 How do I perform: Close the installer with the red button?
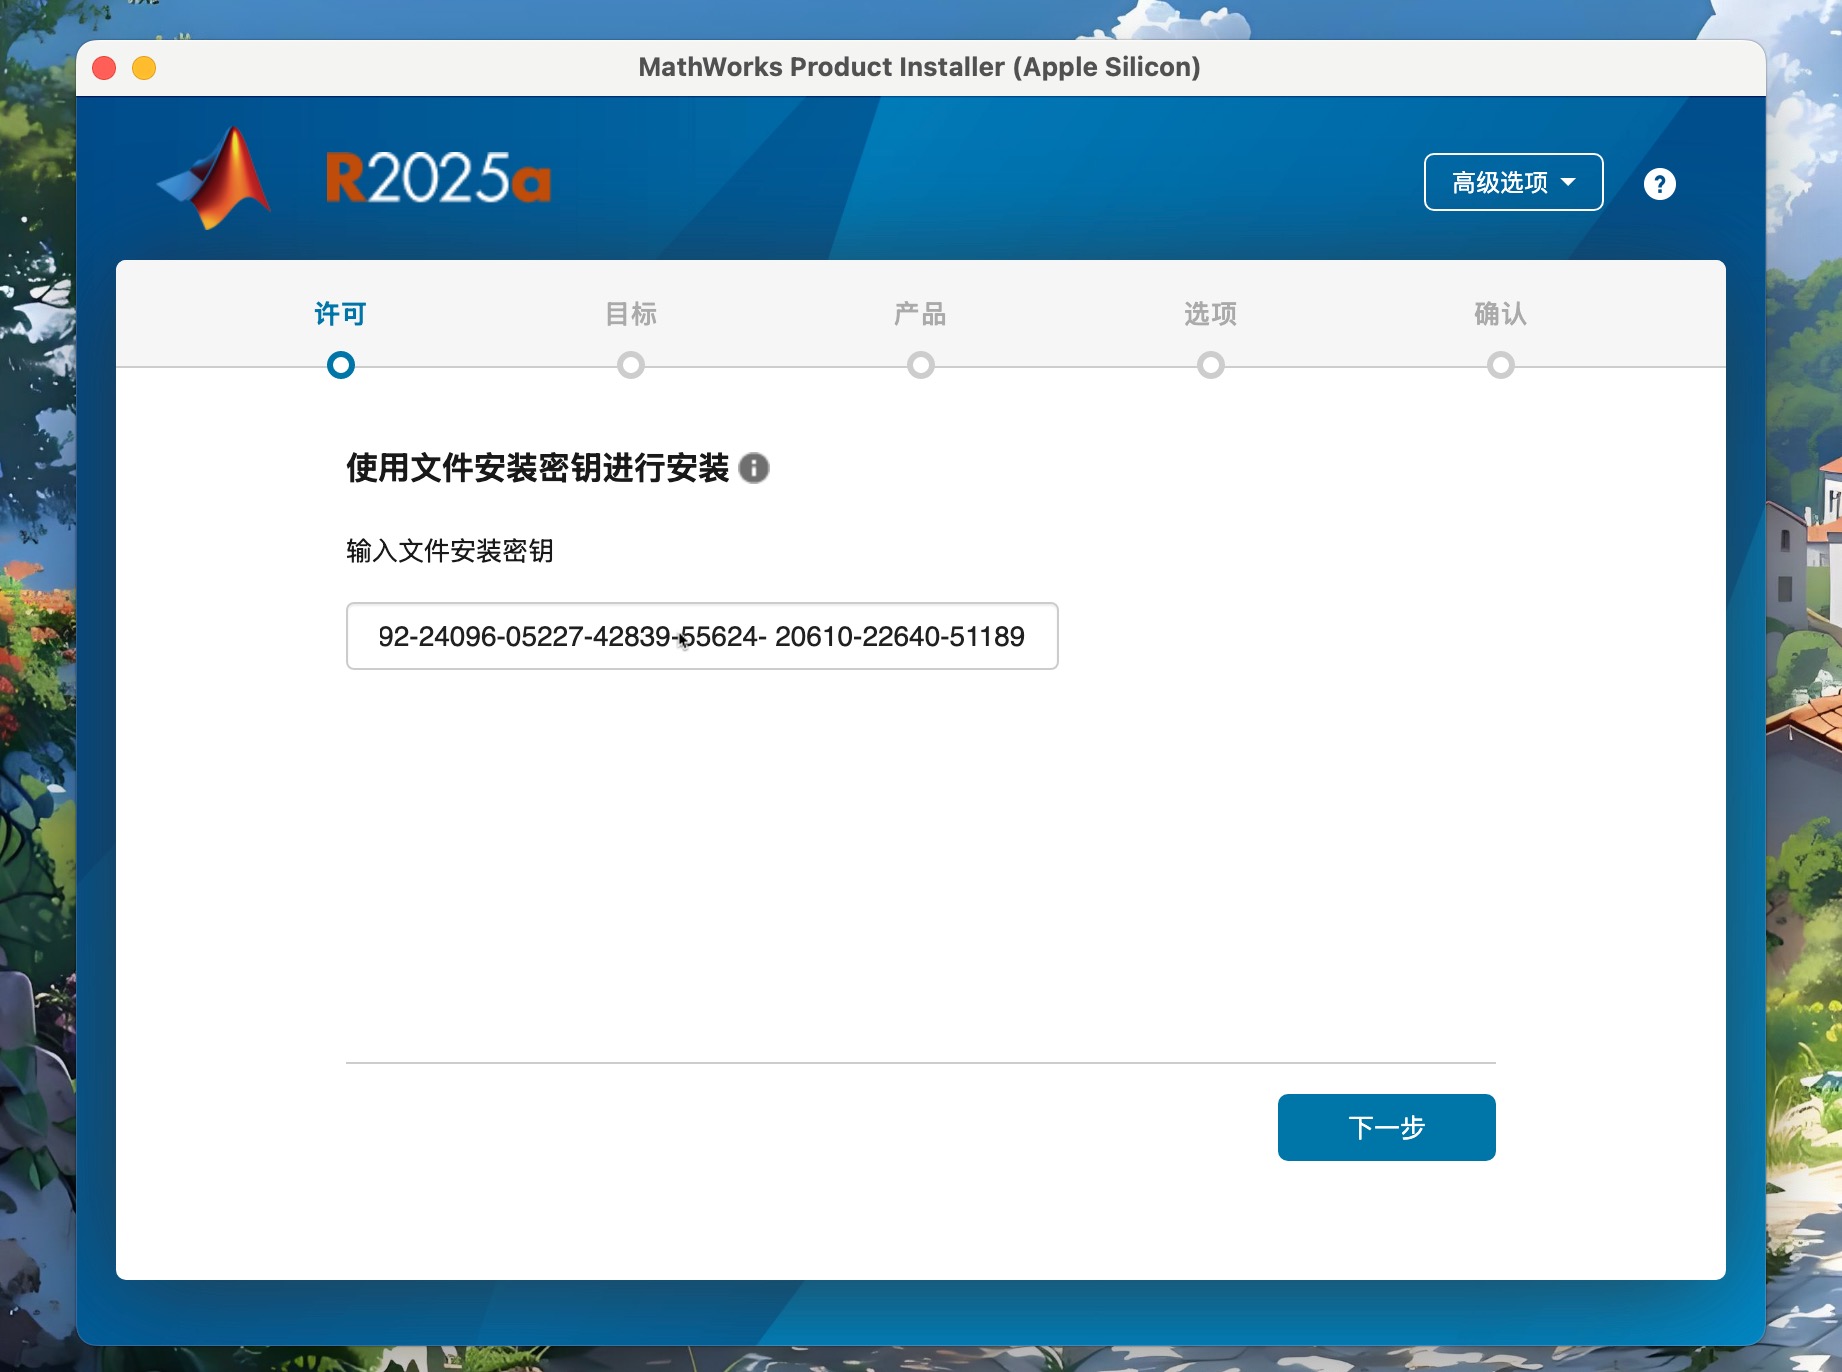[x=104, y=68]
